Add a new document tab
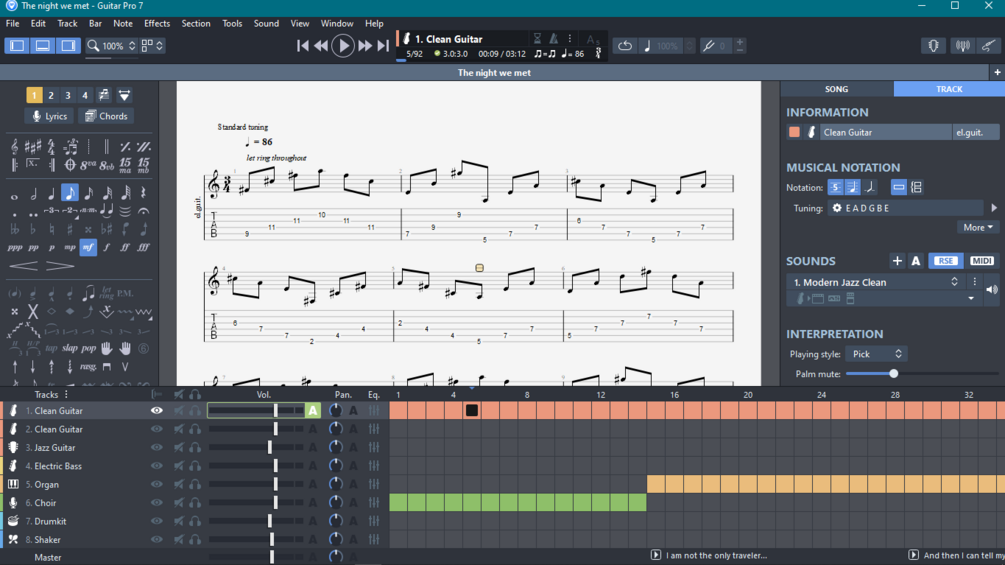Image resolution: width=1005 pixels, height=565 pixels. pyautogui.click(x=997, y=72)
